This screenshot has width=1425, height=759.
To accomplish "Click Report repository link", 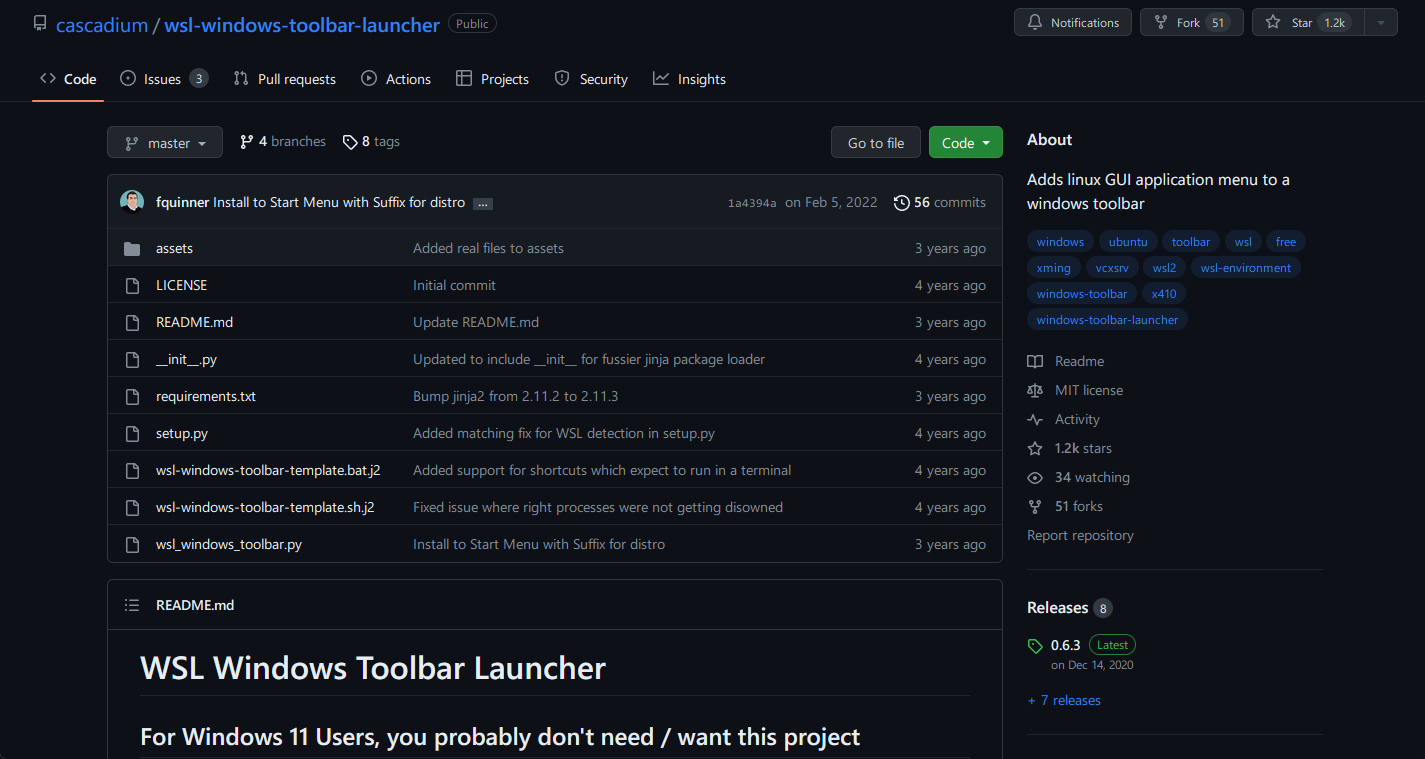I will tap(1080, 535).
